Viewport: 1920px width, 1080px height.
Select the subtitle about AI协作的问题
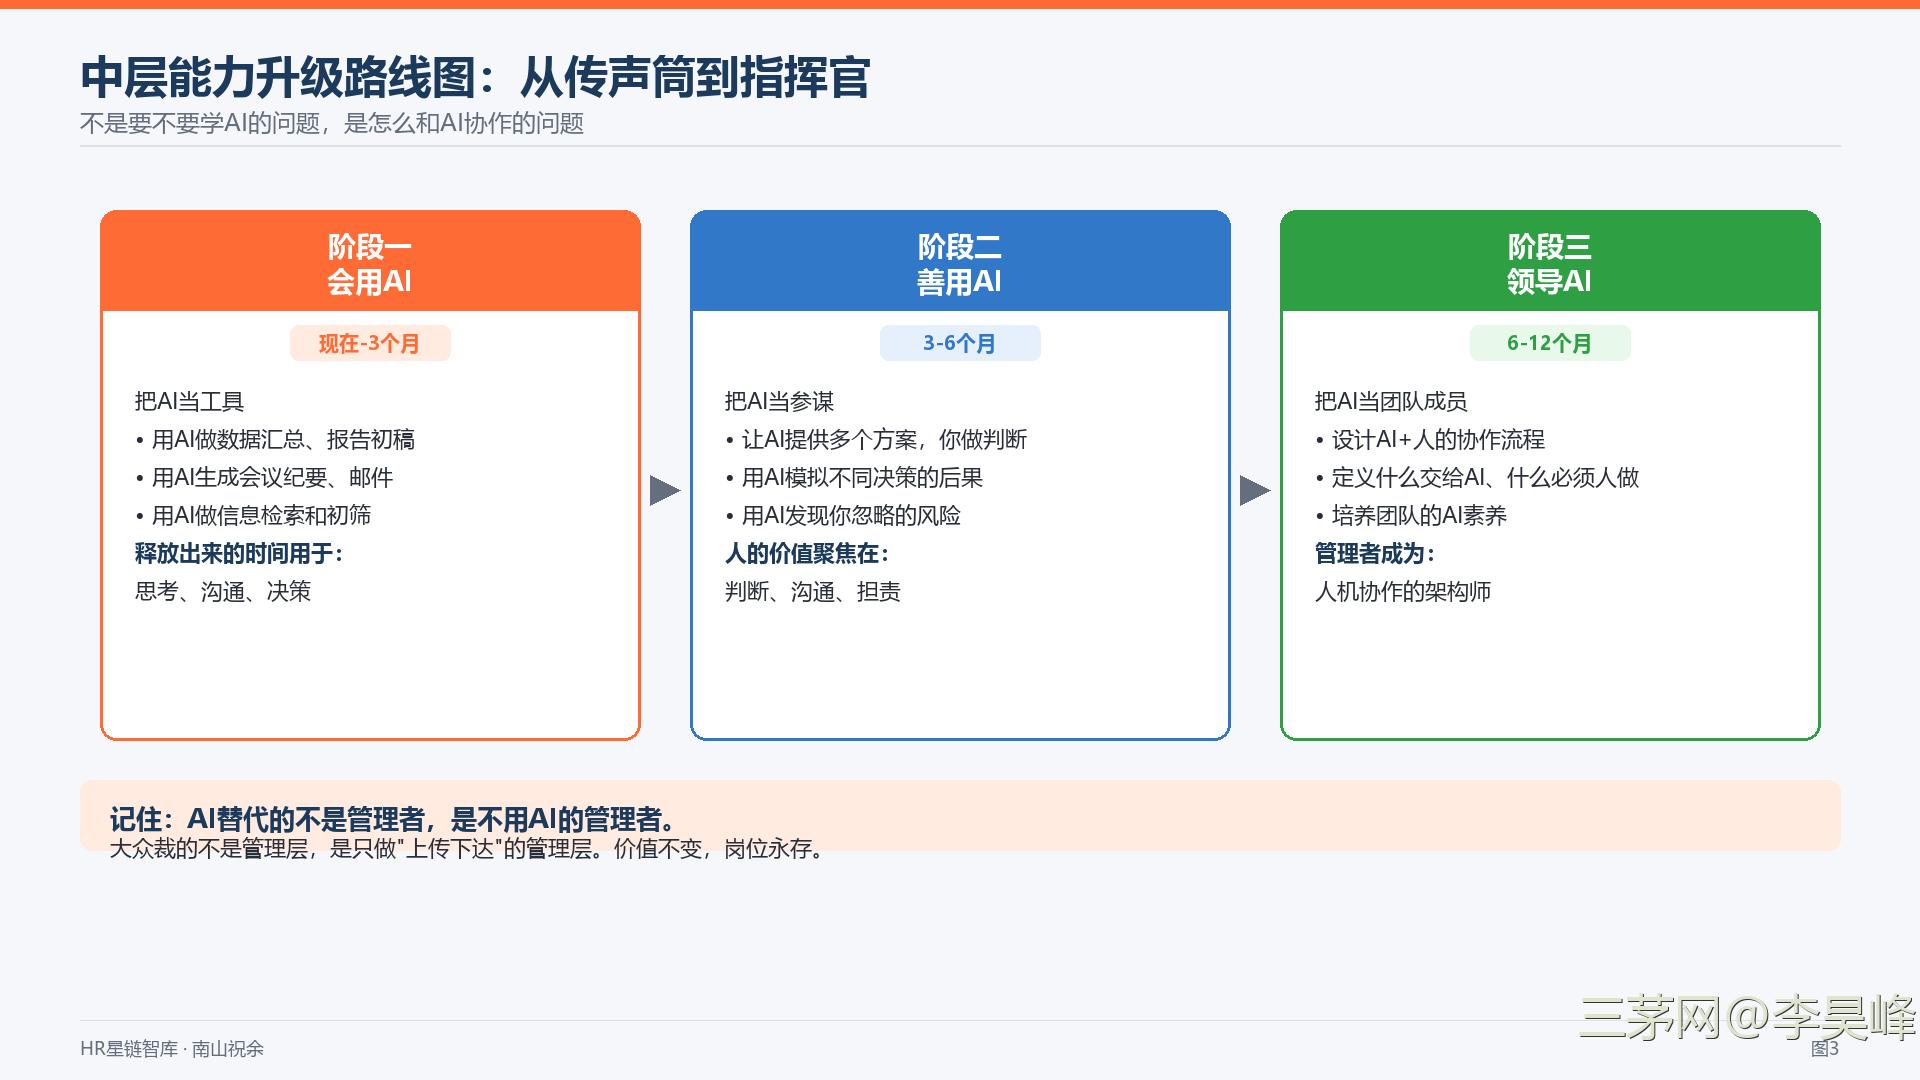click(332, 123)
